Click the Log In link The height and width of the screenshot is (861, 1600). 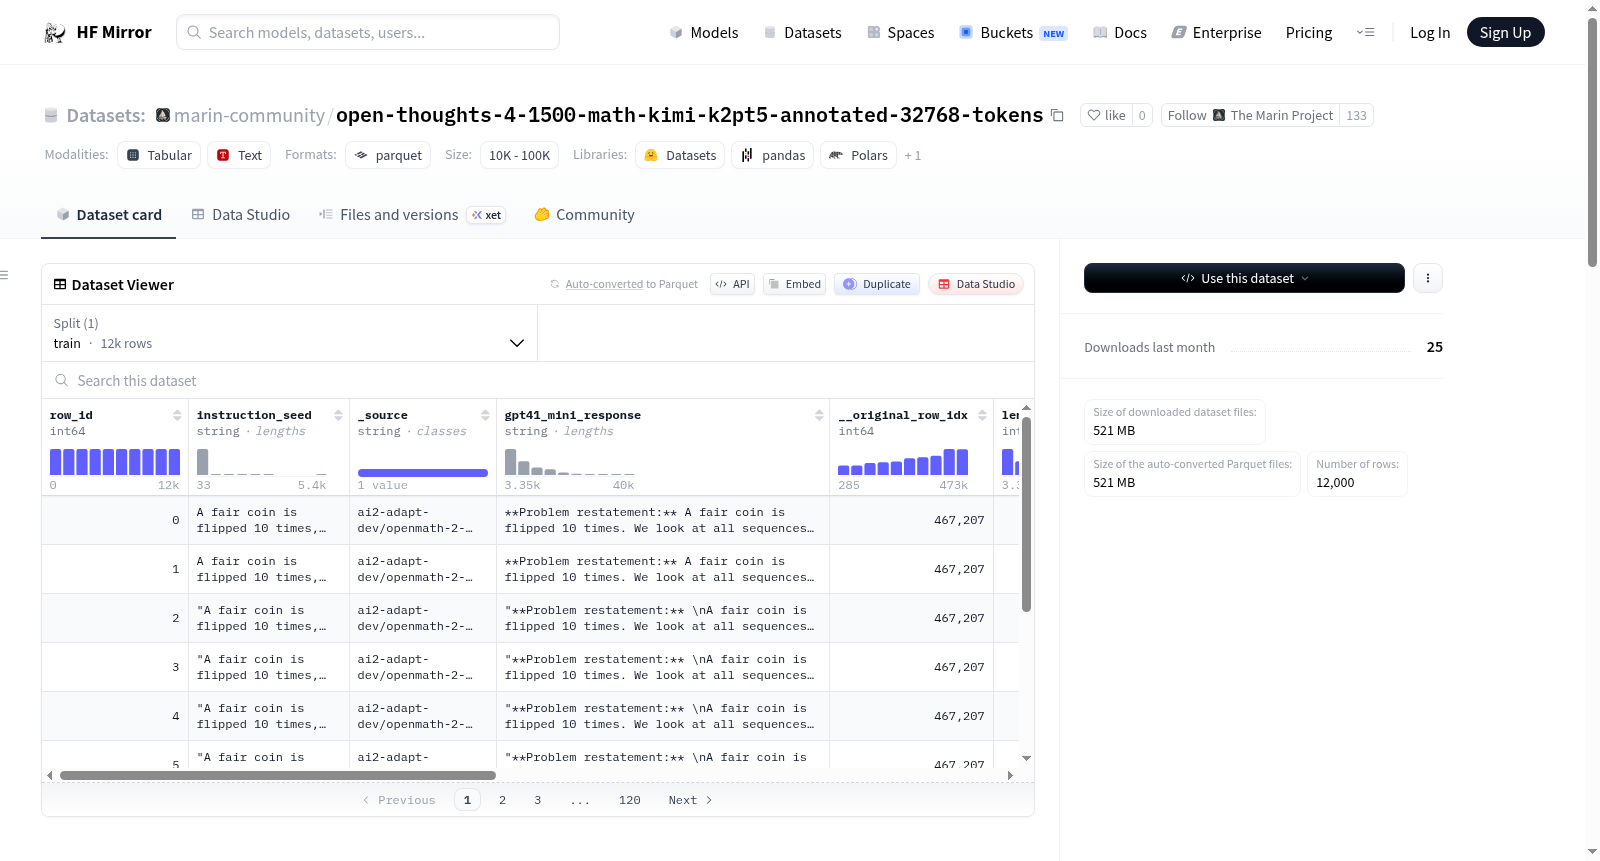(x=1430, y=33)
